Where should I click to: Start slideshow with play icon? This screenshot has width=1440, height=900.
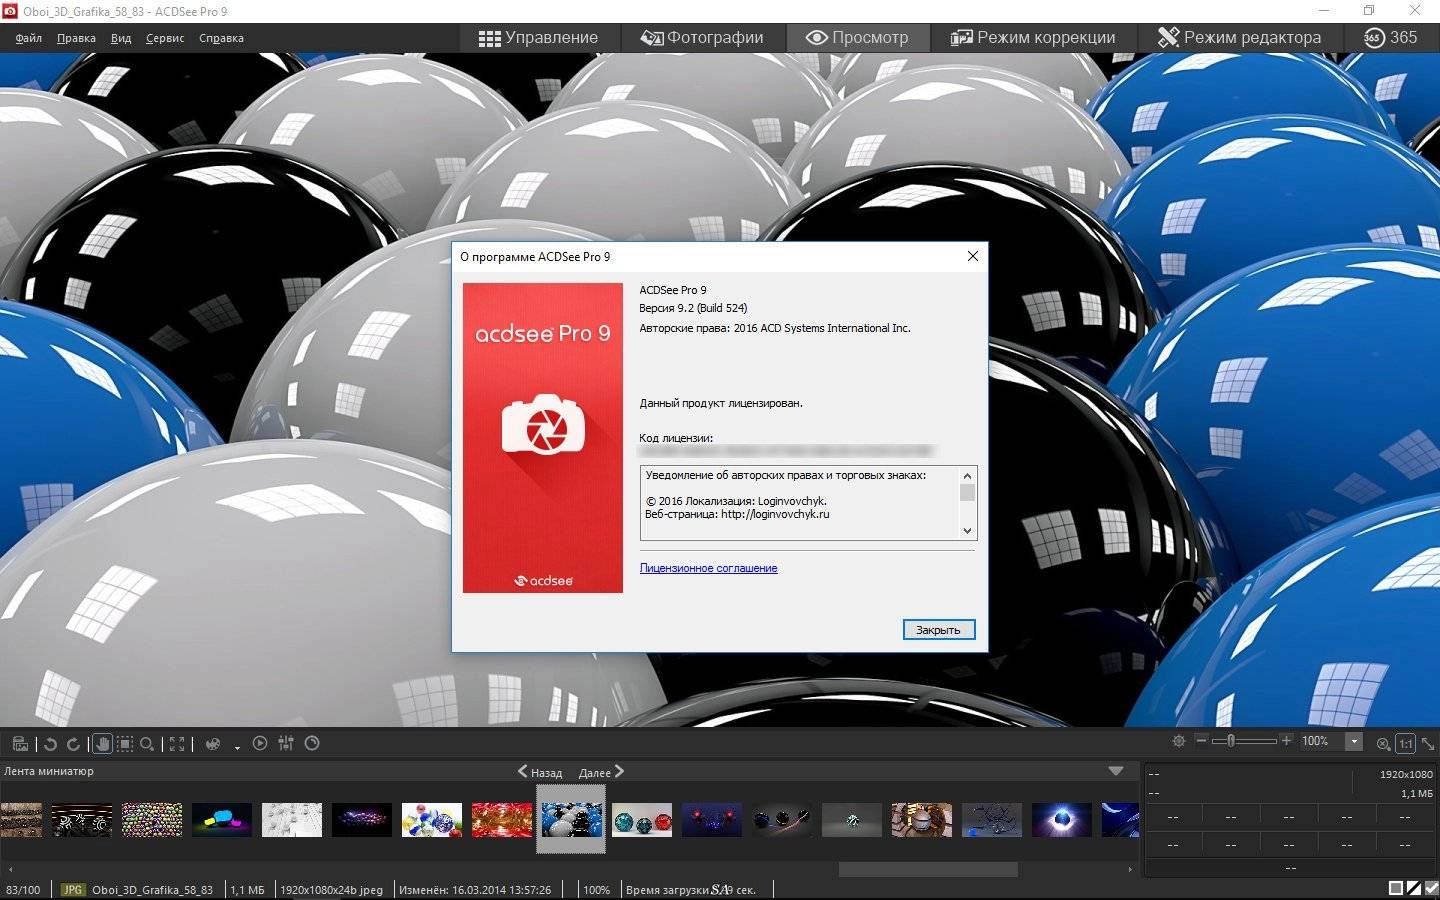pyautogui.click(x=260, y=743)
